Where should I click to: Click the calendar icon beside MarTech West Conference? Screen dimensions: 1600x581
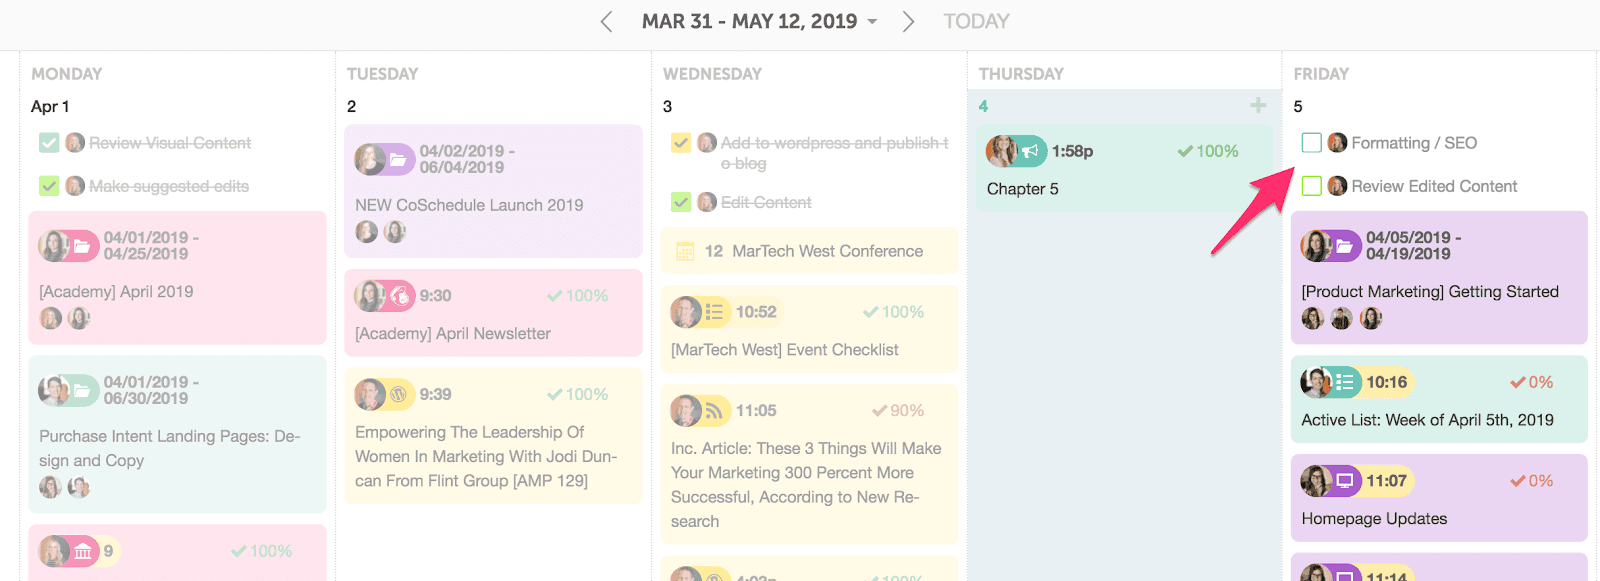click(x=685, y=251)
